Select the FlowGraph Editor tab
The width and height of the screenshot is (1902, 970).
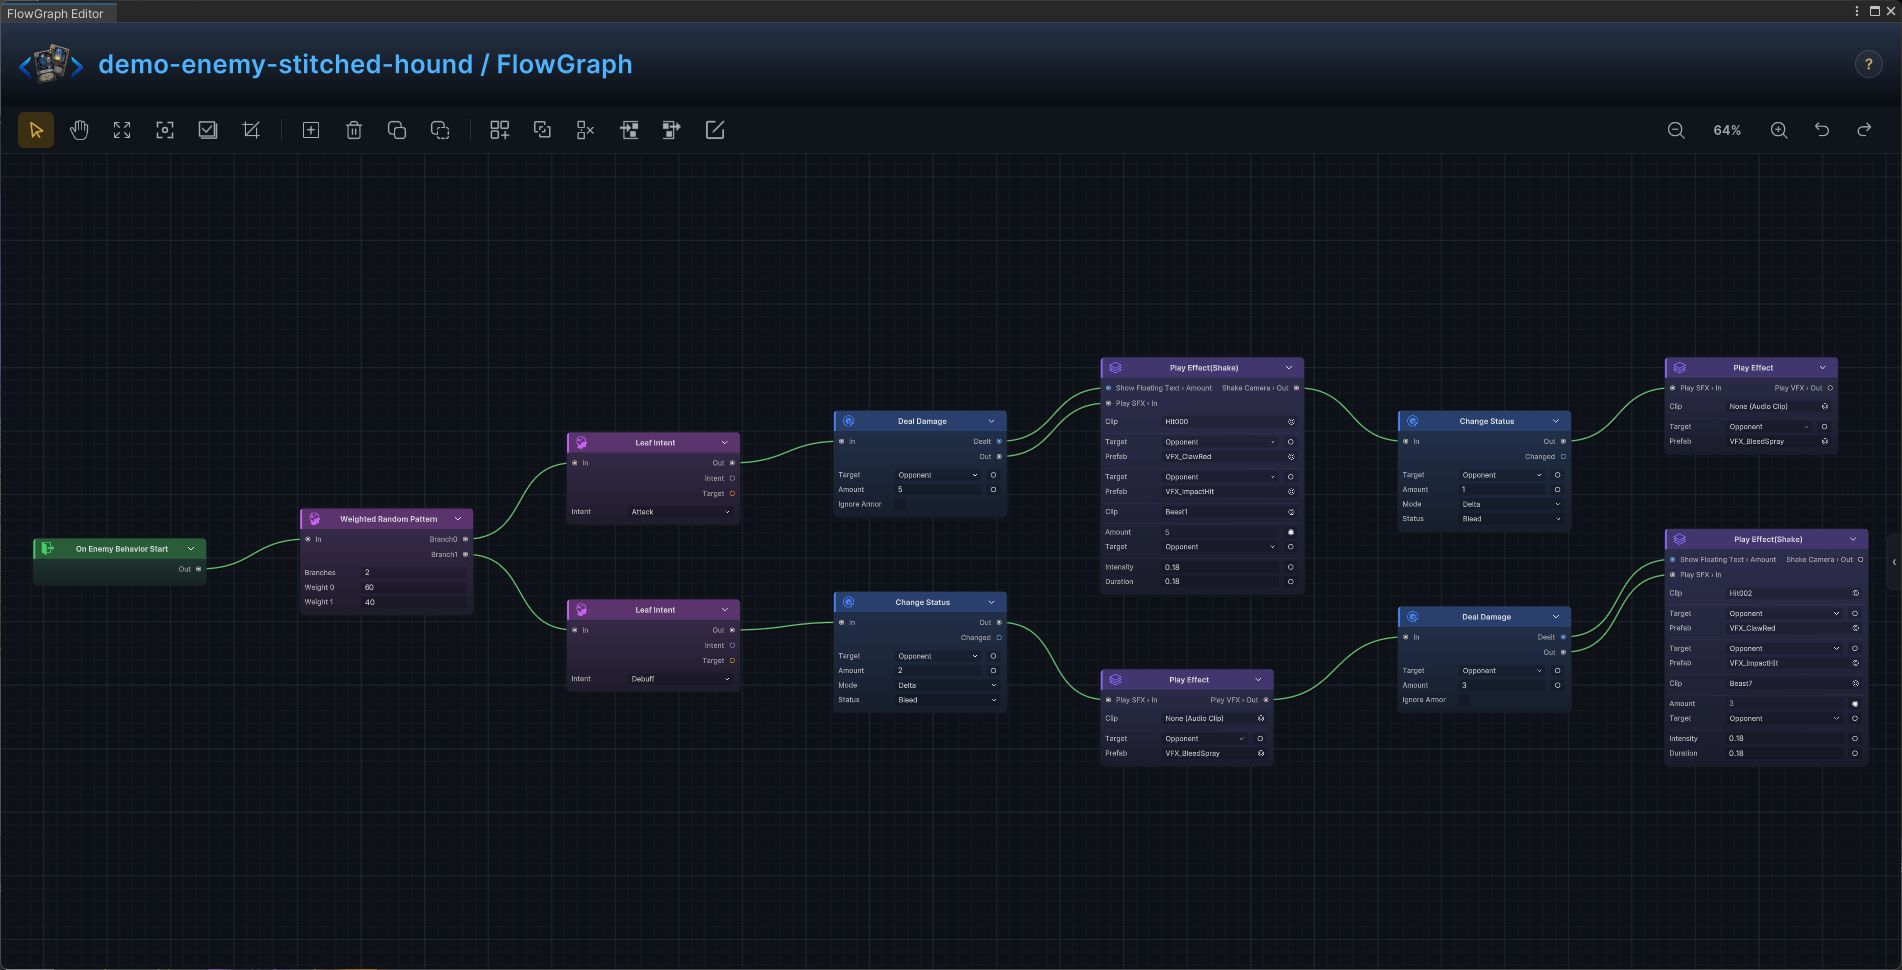coord(56,13)
